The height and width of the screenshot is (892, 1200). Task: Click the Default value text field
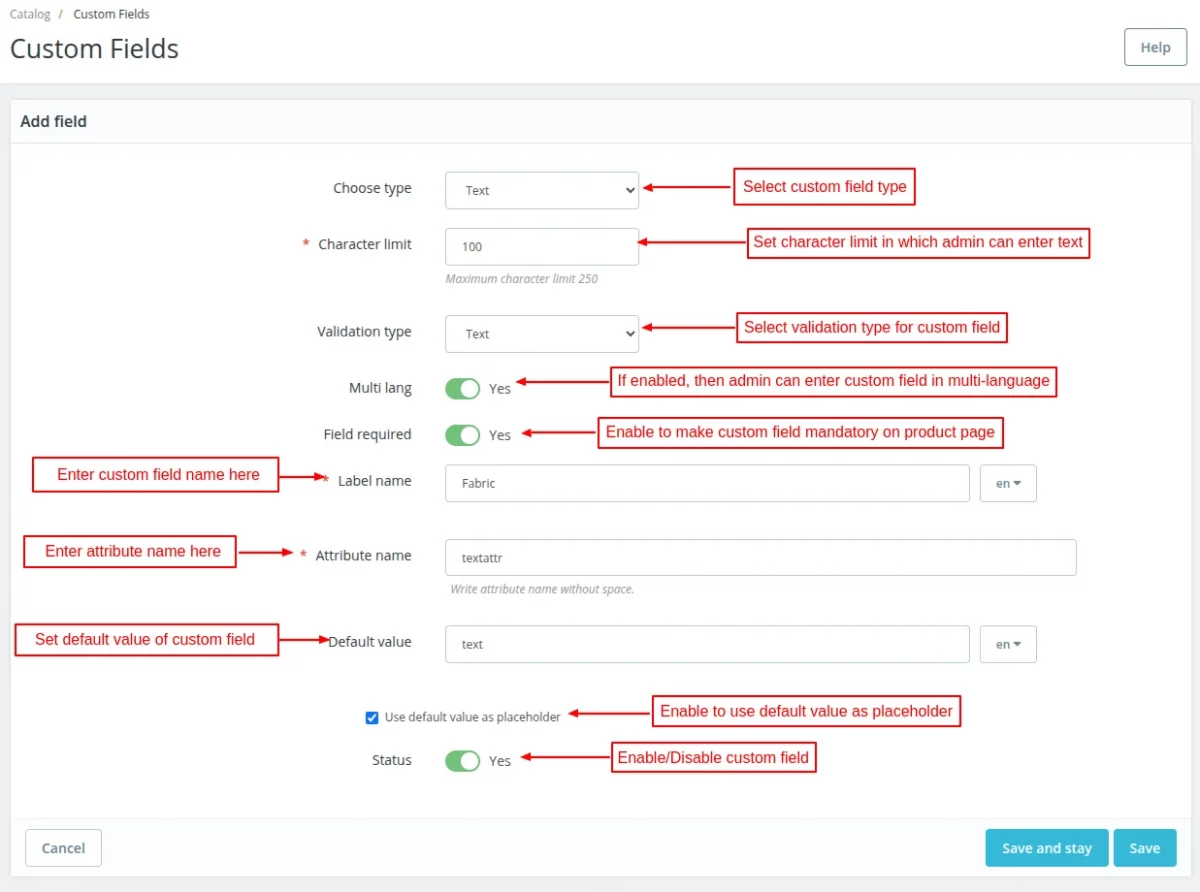click(x=707, y=644)
